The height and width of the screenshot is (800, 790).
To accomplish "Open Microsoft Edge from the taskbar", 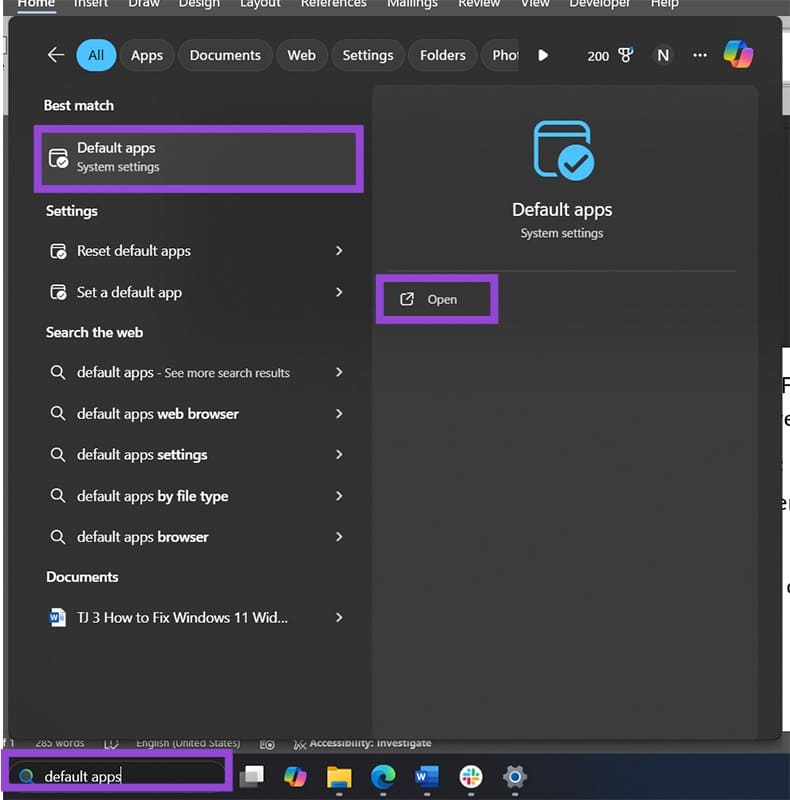I will [x=383, y=776].
